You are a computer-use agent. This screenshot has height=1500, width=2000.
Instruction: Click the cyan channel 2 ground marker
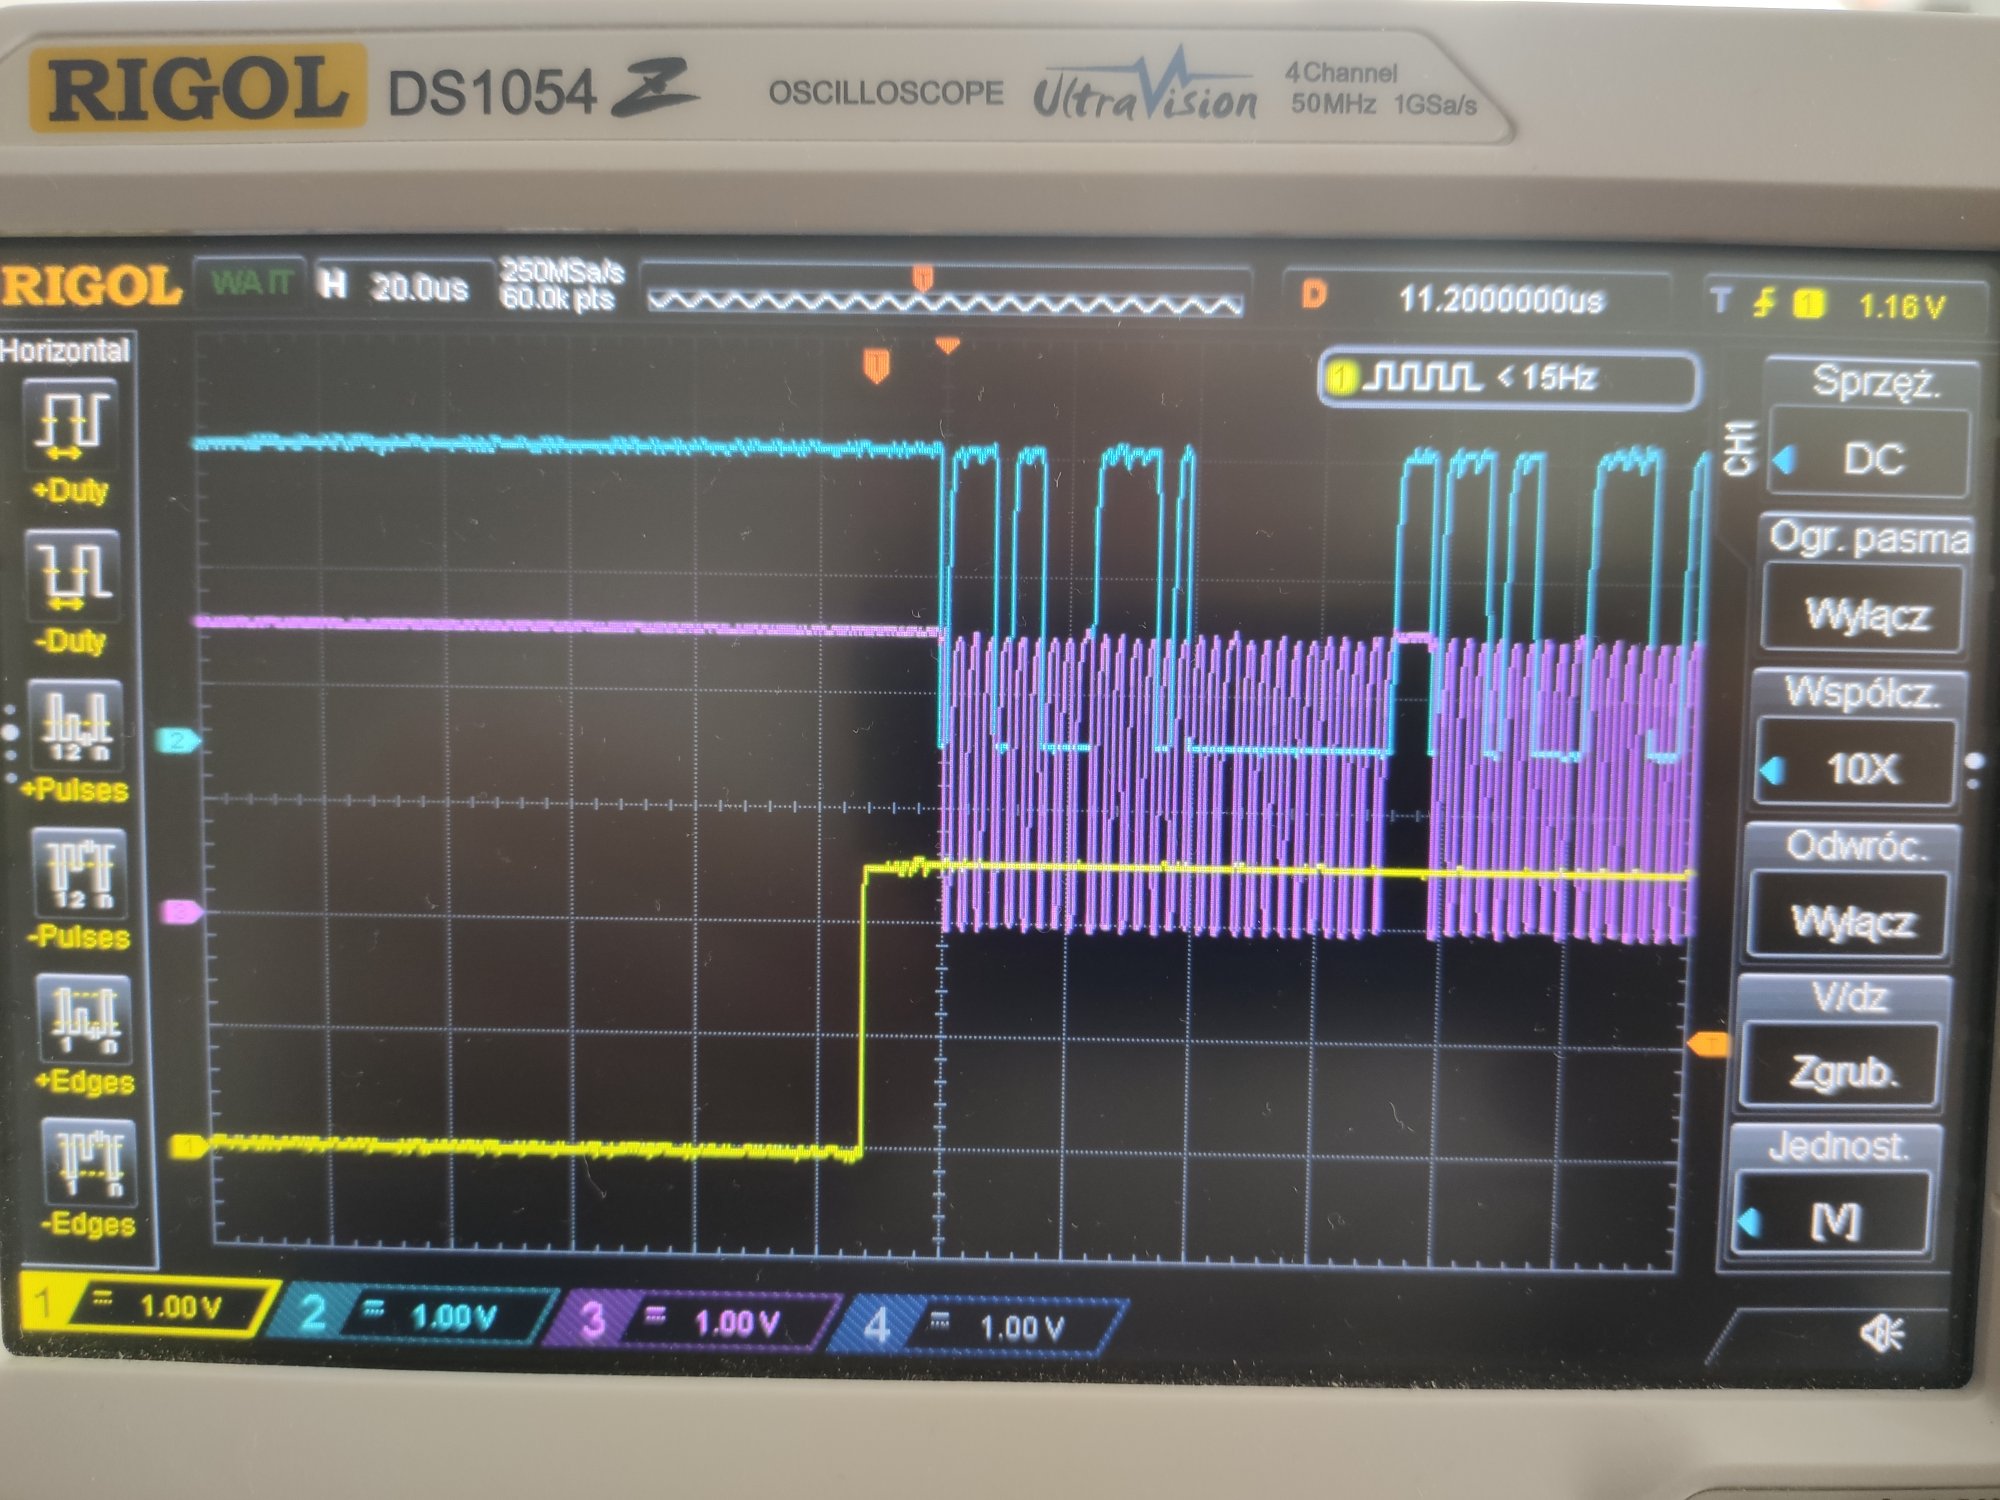pos(178,740)
